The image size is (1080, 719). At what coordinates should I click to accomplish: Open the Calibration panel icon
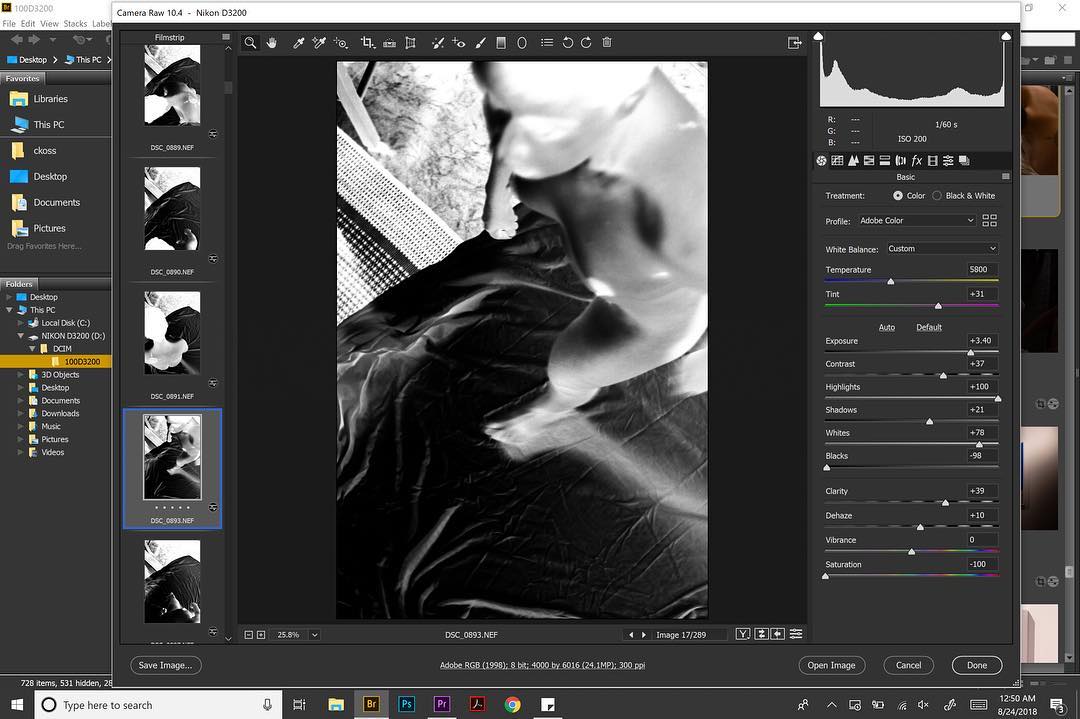point(933,160)
